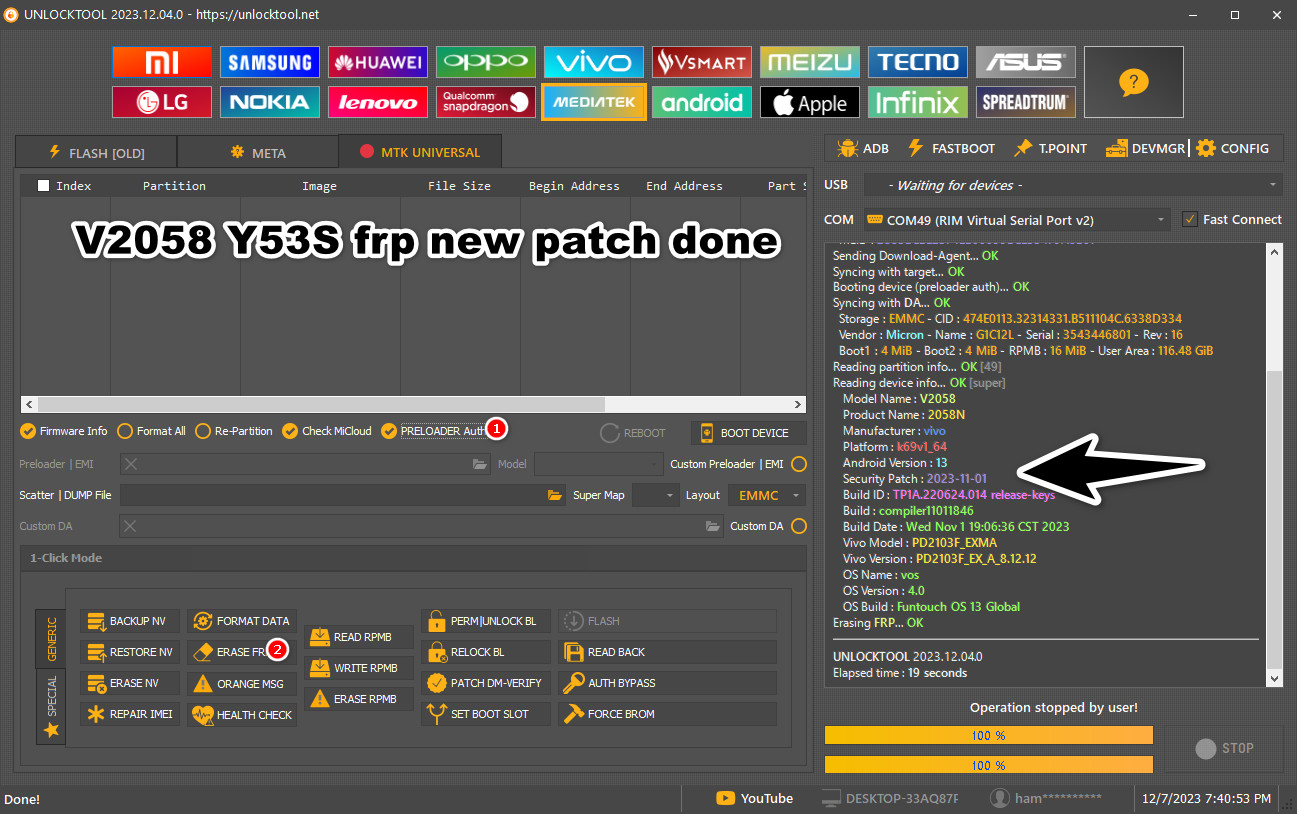The image size is (1297, 814).
Task: Open YouTube link in status bar
Action: click(x=754, y=798)
